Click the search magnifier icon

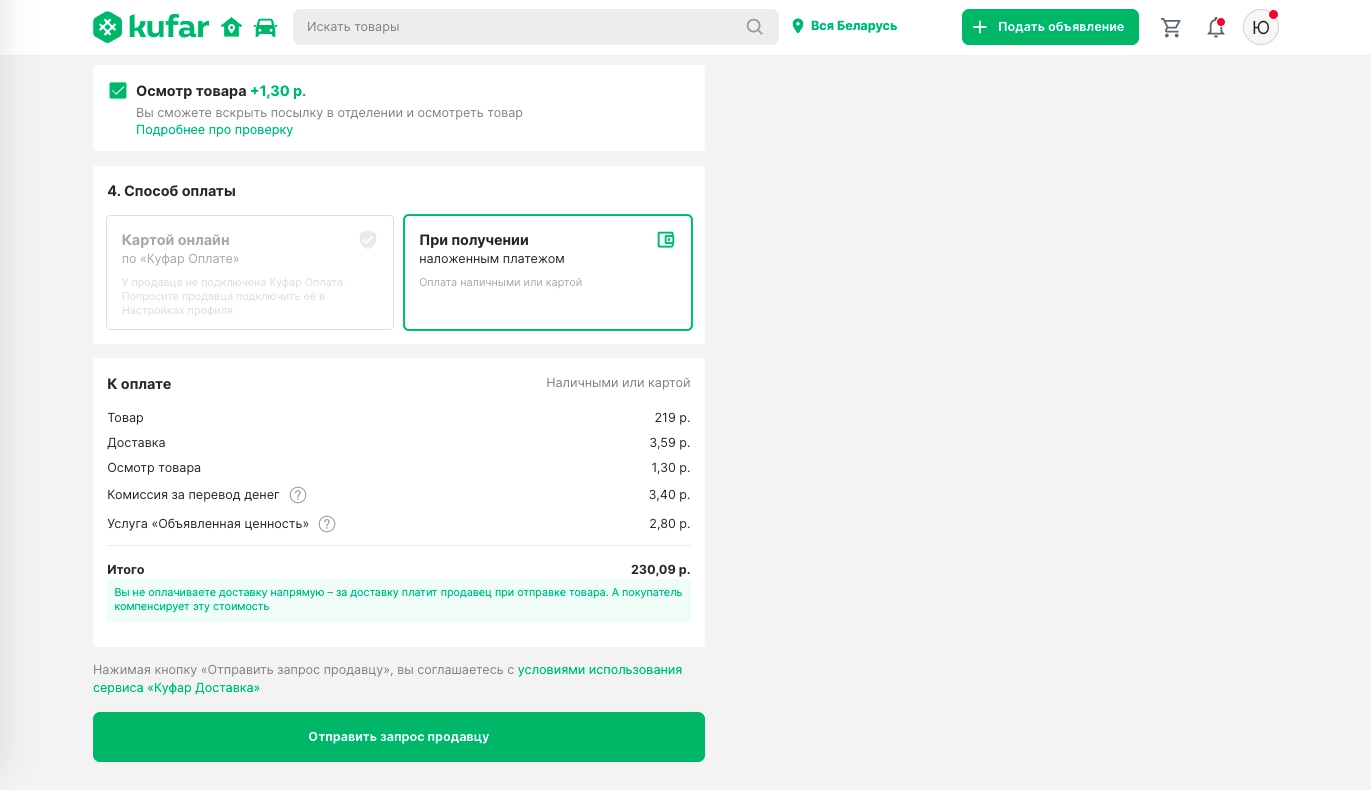[755, 27]
